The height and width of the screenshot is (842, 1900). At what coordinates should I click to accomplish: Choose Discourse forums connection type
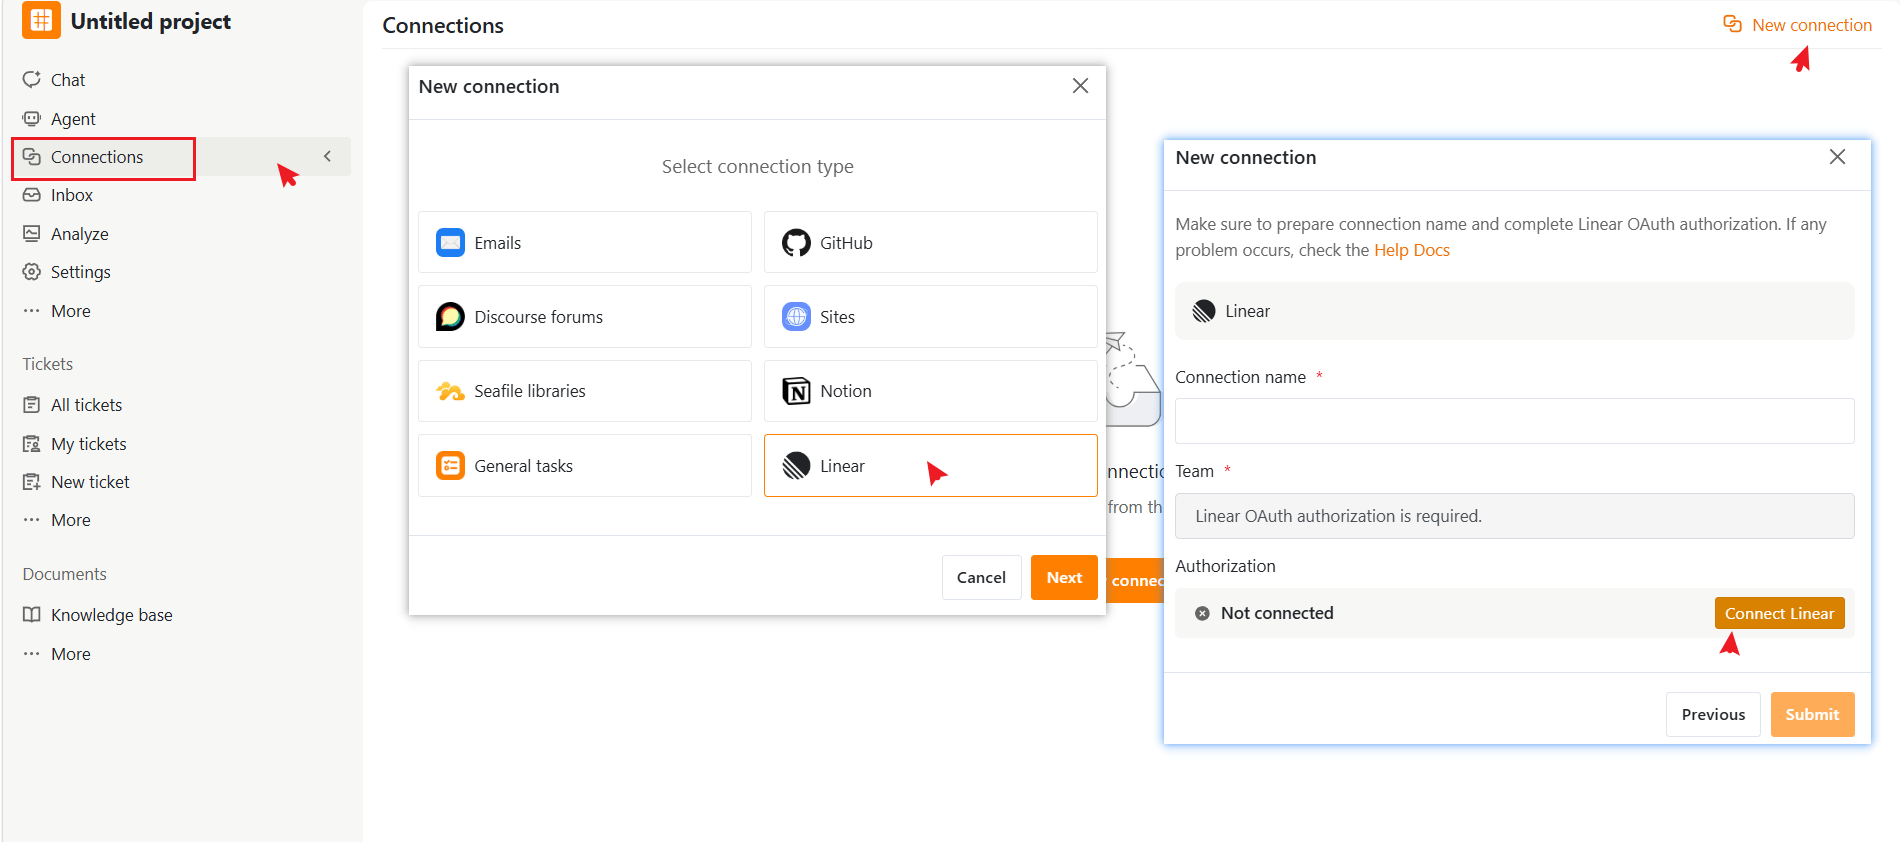pos(585,317)
